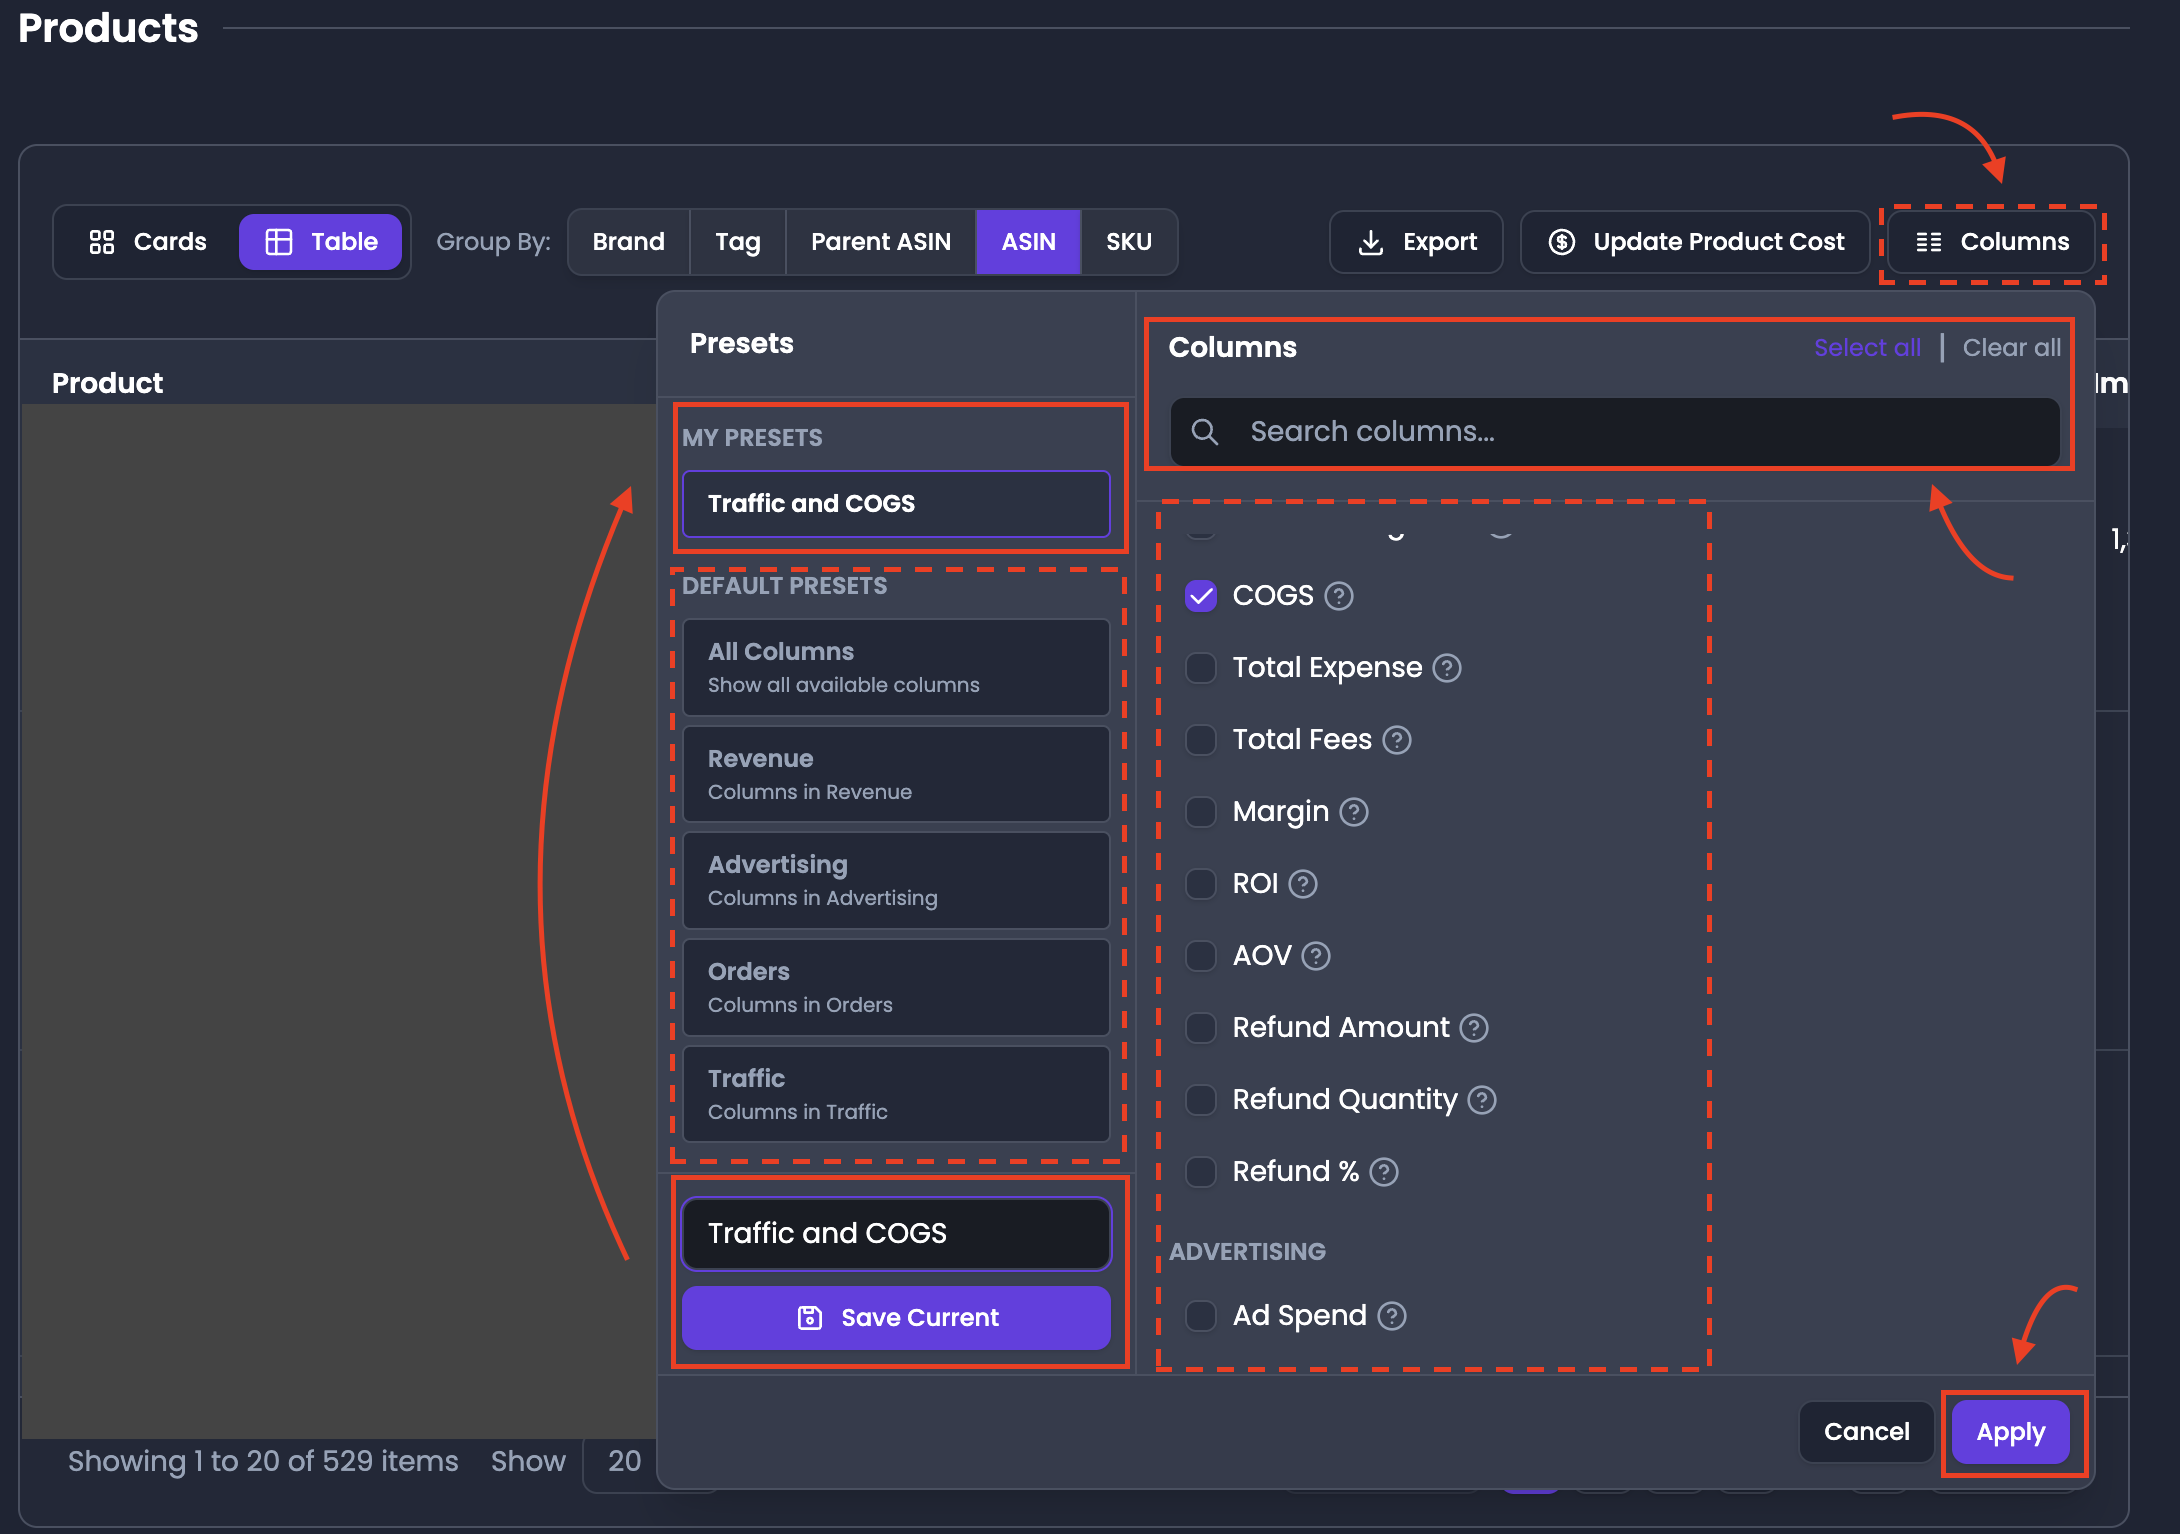Click the Refund Quantity help icon

(x=1482, y=1100)
